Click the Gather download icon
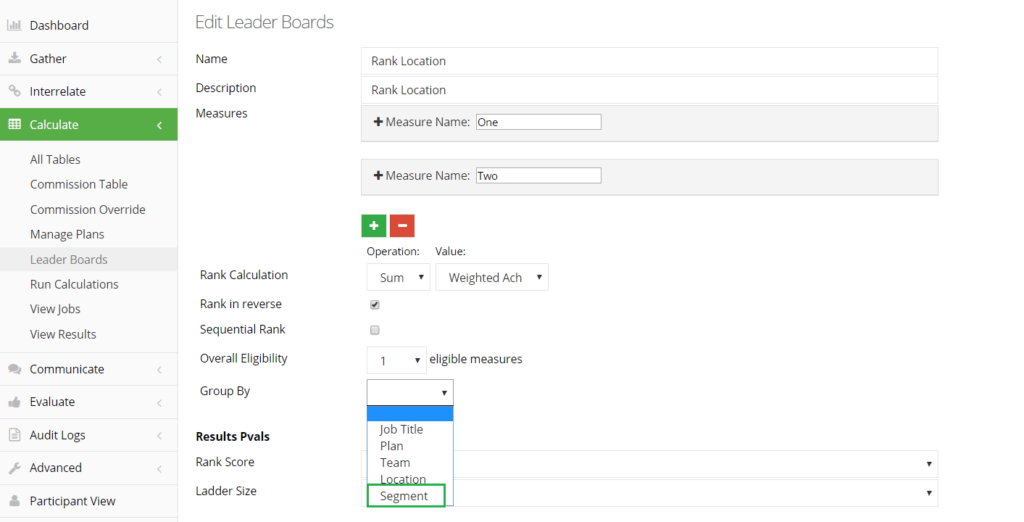This screenshot has height=522, width=1024. coord(14,58)
